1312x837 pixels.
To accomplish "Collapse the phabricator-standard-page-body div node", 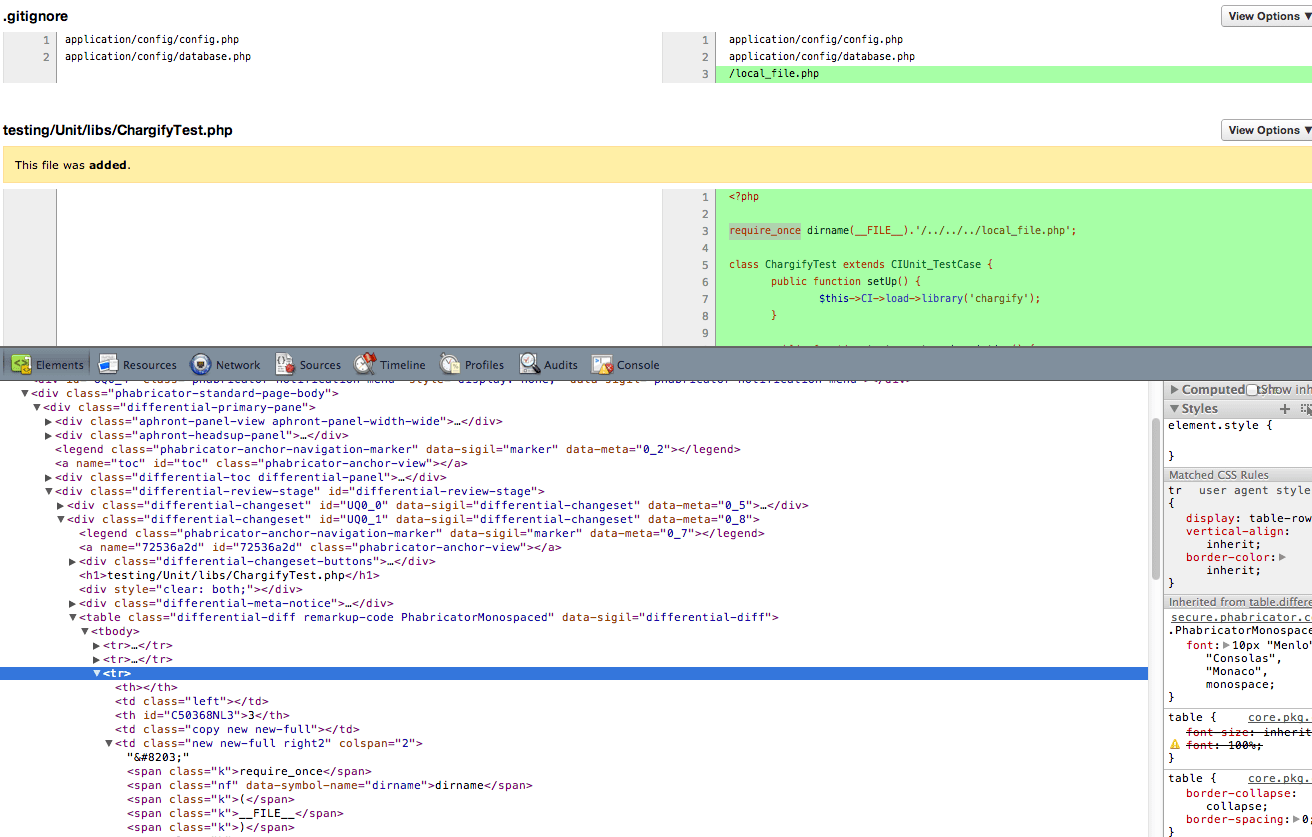I will (x=25, y=394).
